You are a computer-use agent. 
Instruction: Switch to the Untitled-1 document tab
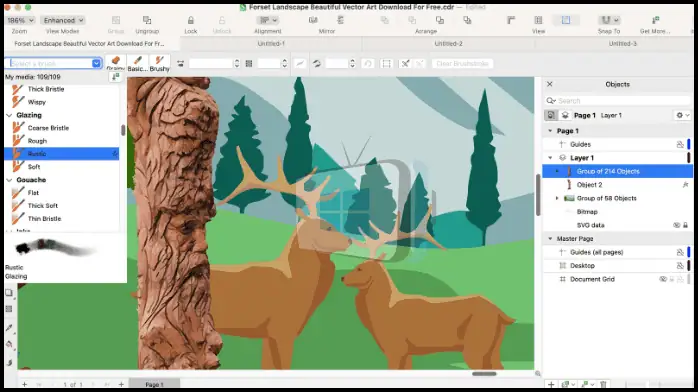pyautogui.click(x=271, y=44)
